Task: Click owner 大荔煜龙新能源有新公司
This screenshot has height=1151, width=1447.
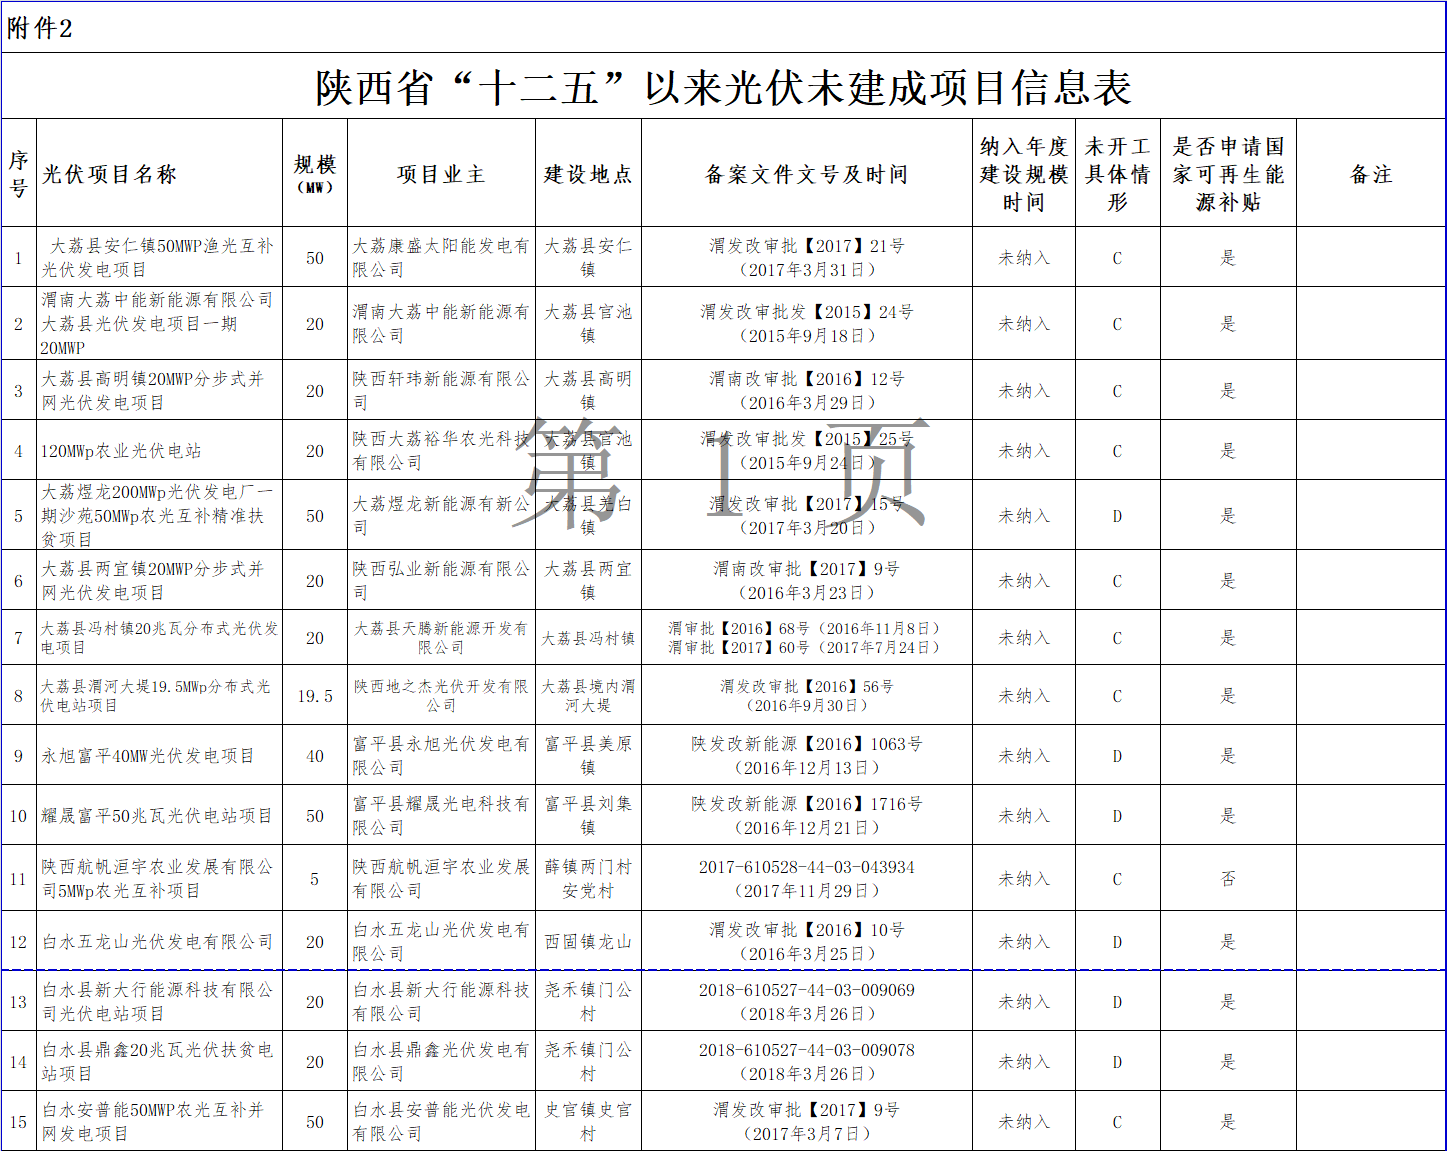Action: pyautogui.click(x=441, y=515)
